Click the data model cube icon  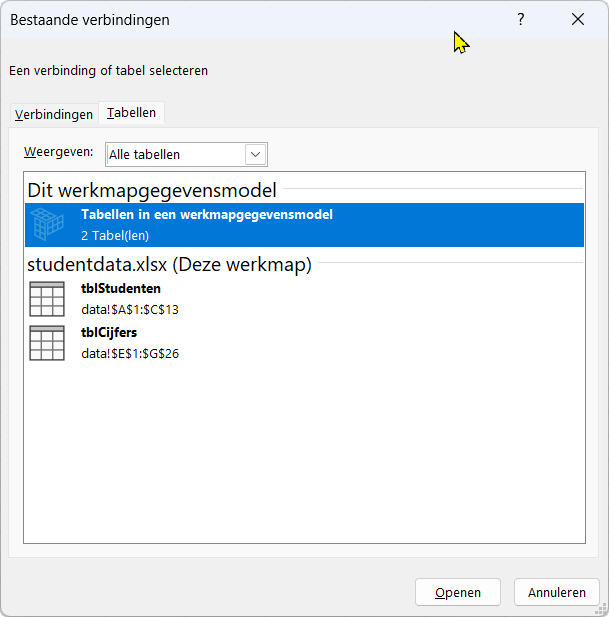point(46,225)
